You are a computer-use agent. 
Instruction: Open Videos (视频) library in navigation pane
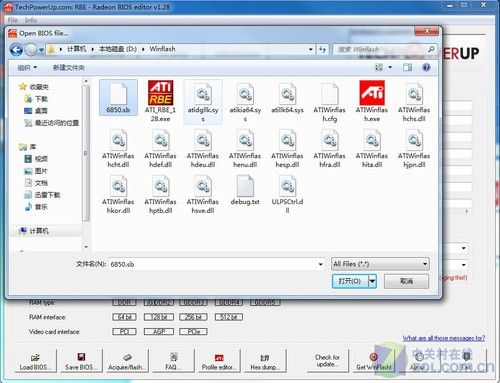(x=36, y=159)
